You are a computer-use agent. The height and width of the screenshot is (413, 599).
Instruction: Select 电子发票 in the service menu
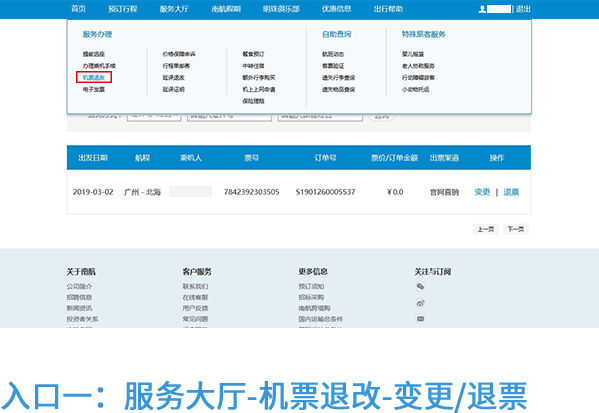94,89
